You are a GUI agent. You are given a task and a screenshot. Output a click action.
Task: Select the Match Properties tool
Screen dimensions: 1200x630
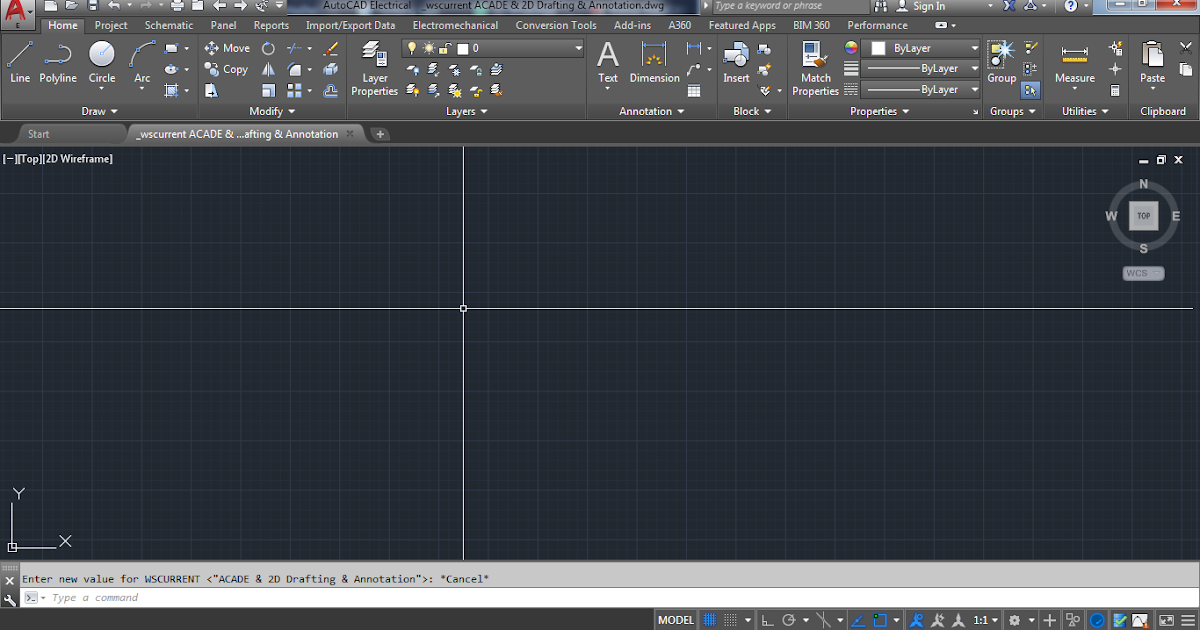pyautogui.click(x=815, y=62)
